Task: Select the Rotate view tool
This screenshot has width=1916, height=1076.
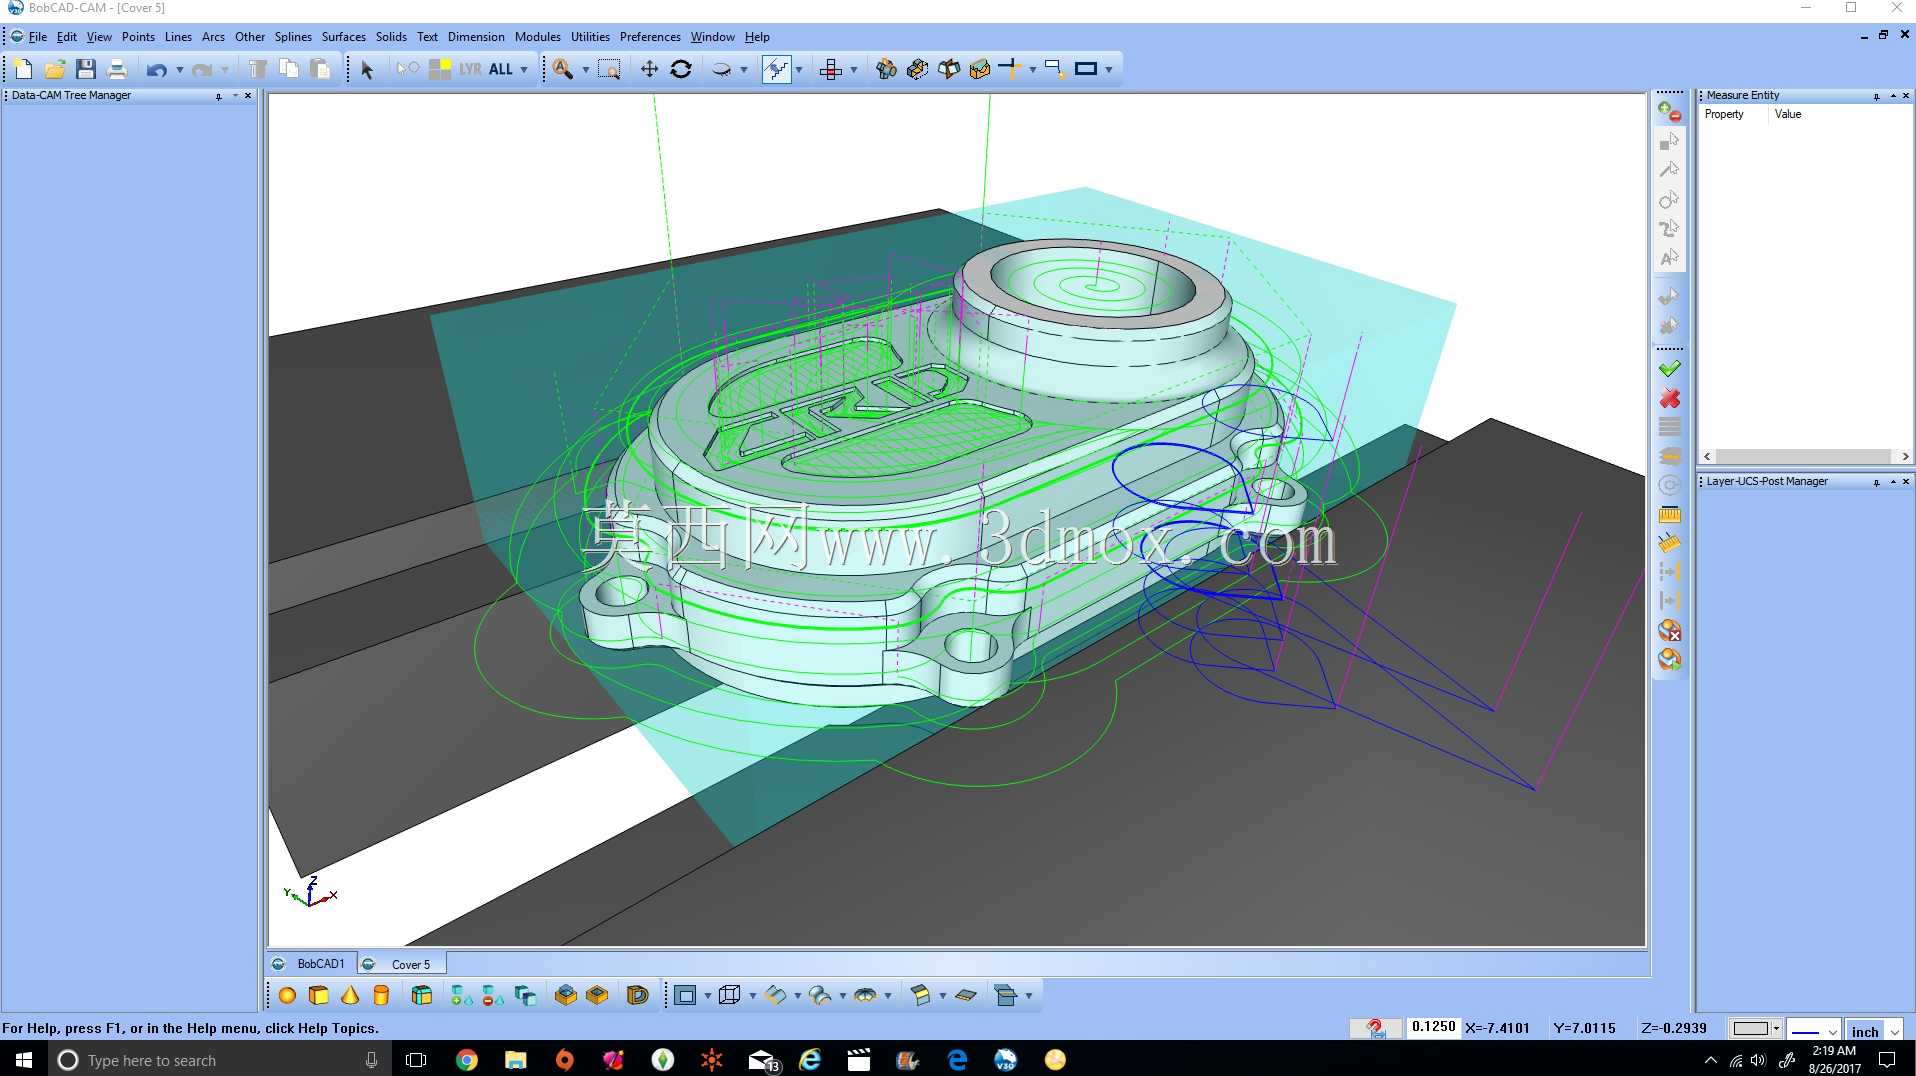Action: (681, 69)
